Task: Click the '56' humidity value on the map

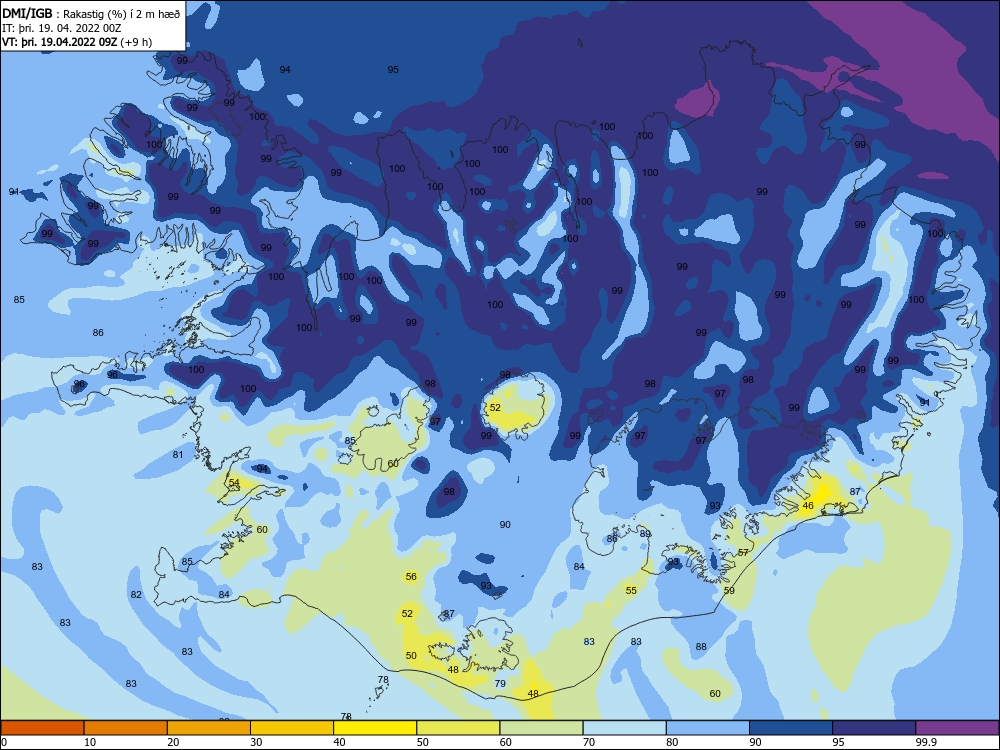Action: 411,577
